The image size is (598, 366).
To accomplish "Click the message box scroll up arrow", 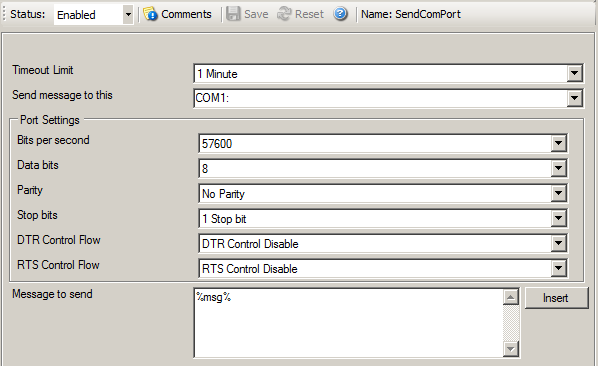I will (x=511, y=297).
